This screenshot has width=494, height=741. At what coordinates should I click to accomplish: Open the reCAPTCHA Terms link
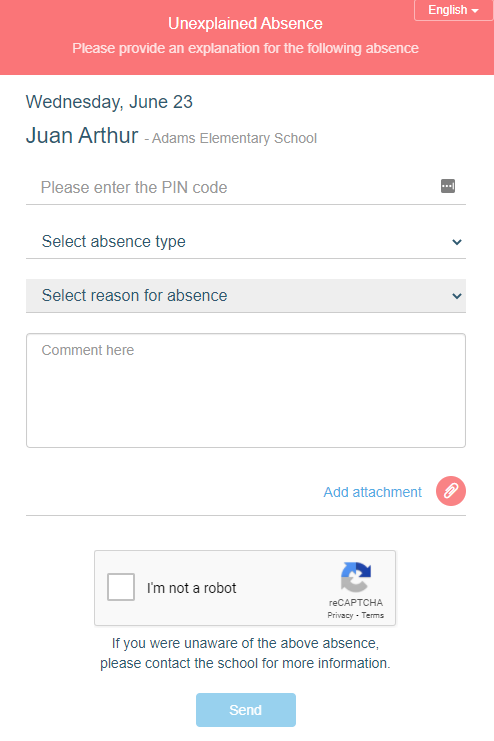click(373, 615)
